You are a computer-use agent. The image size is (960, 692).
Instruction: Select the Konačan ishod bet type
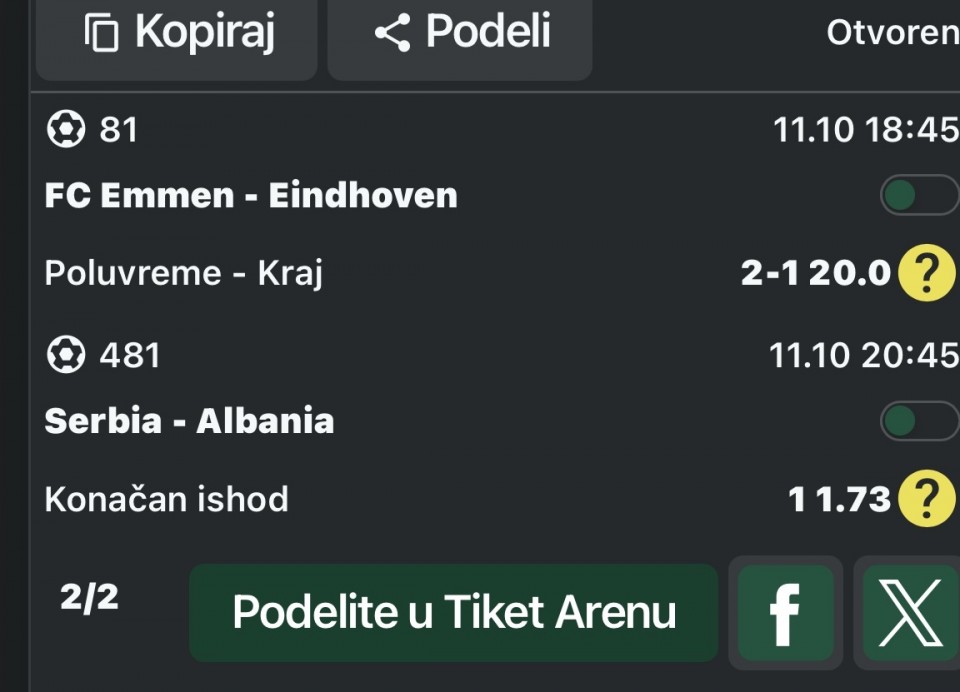166,498
